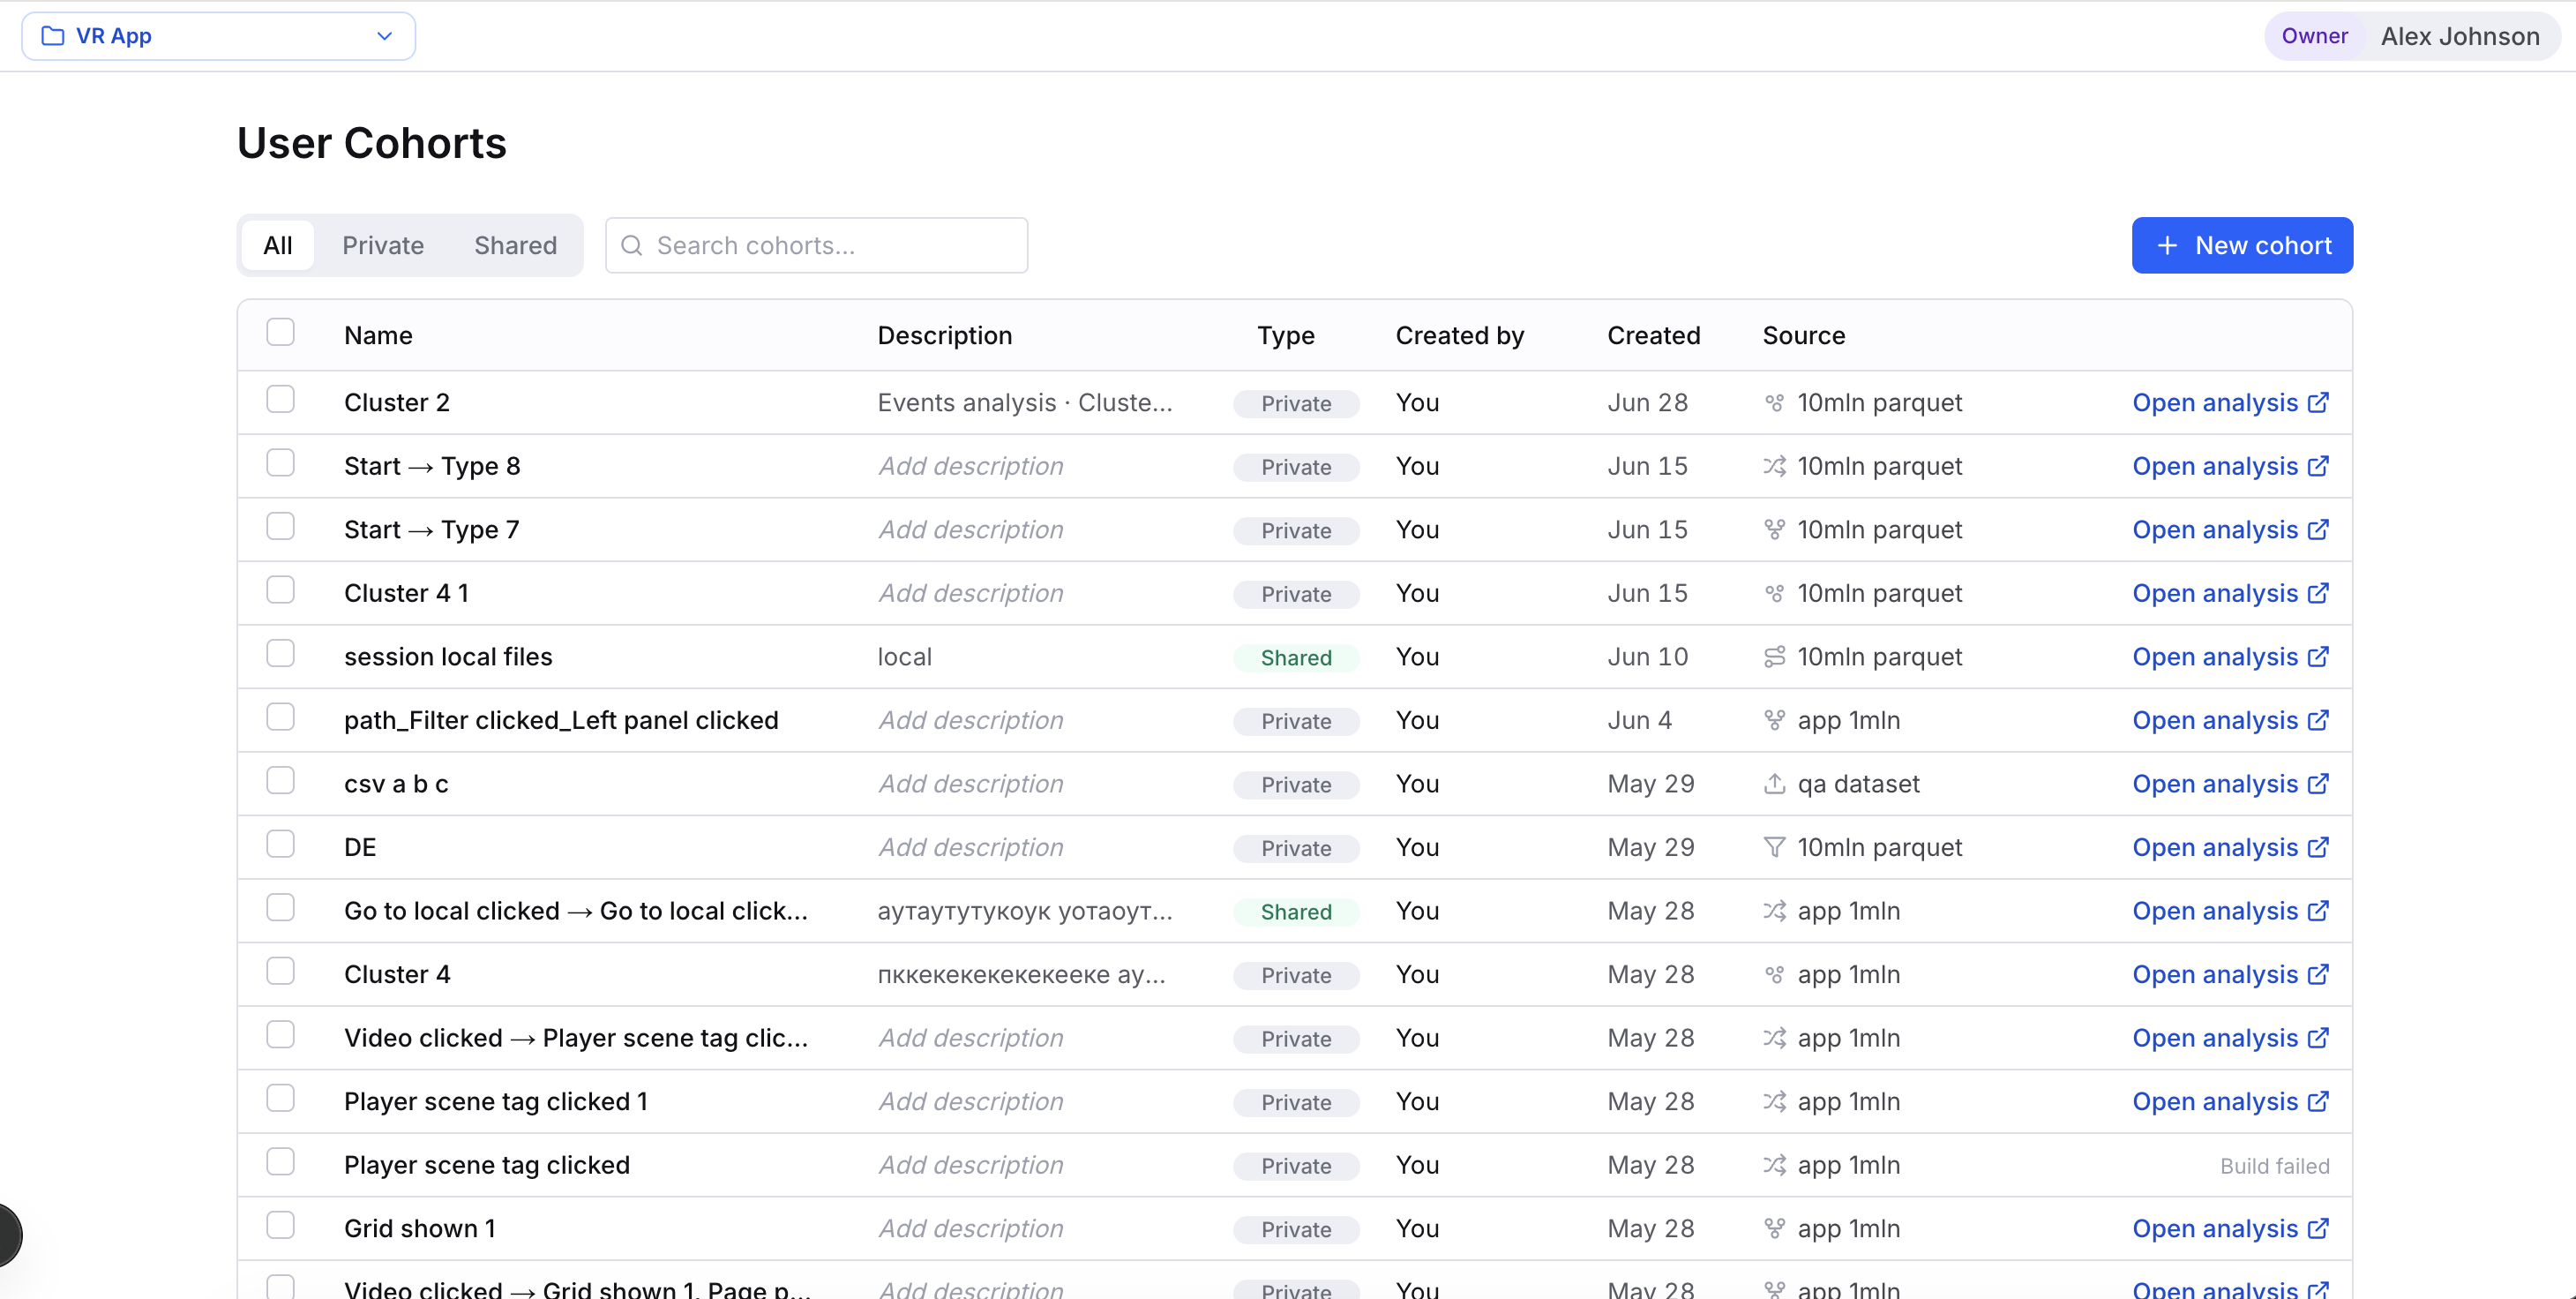Click the folder icon next to VR App
The image size is (2576, 1299).
pyautogui.click(x=53, y=36)
